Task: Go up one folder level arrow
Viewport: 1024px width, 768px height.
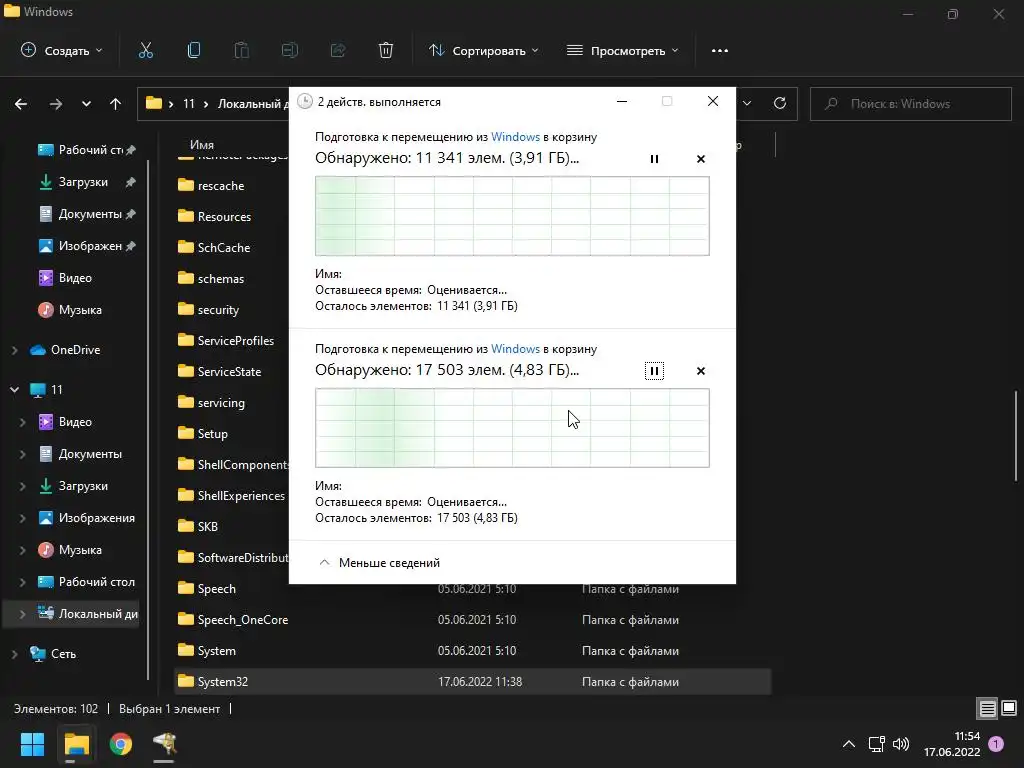Action: click(116, 104)
